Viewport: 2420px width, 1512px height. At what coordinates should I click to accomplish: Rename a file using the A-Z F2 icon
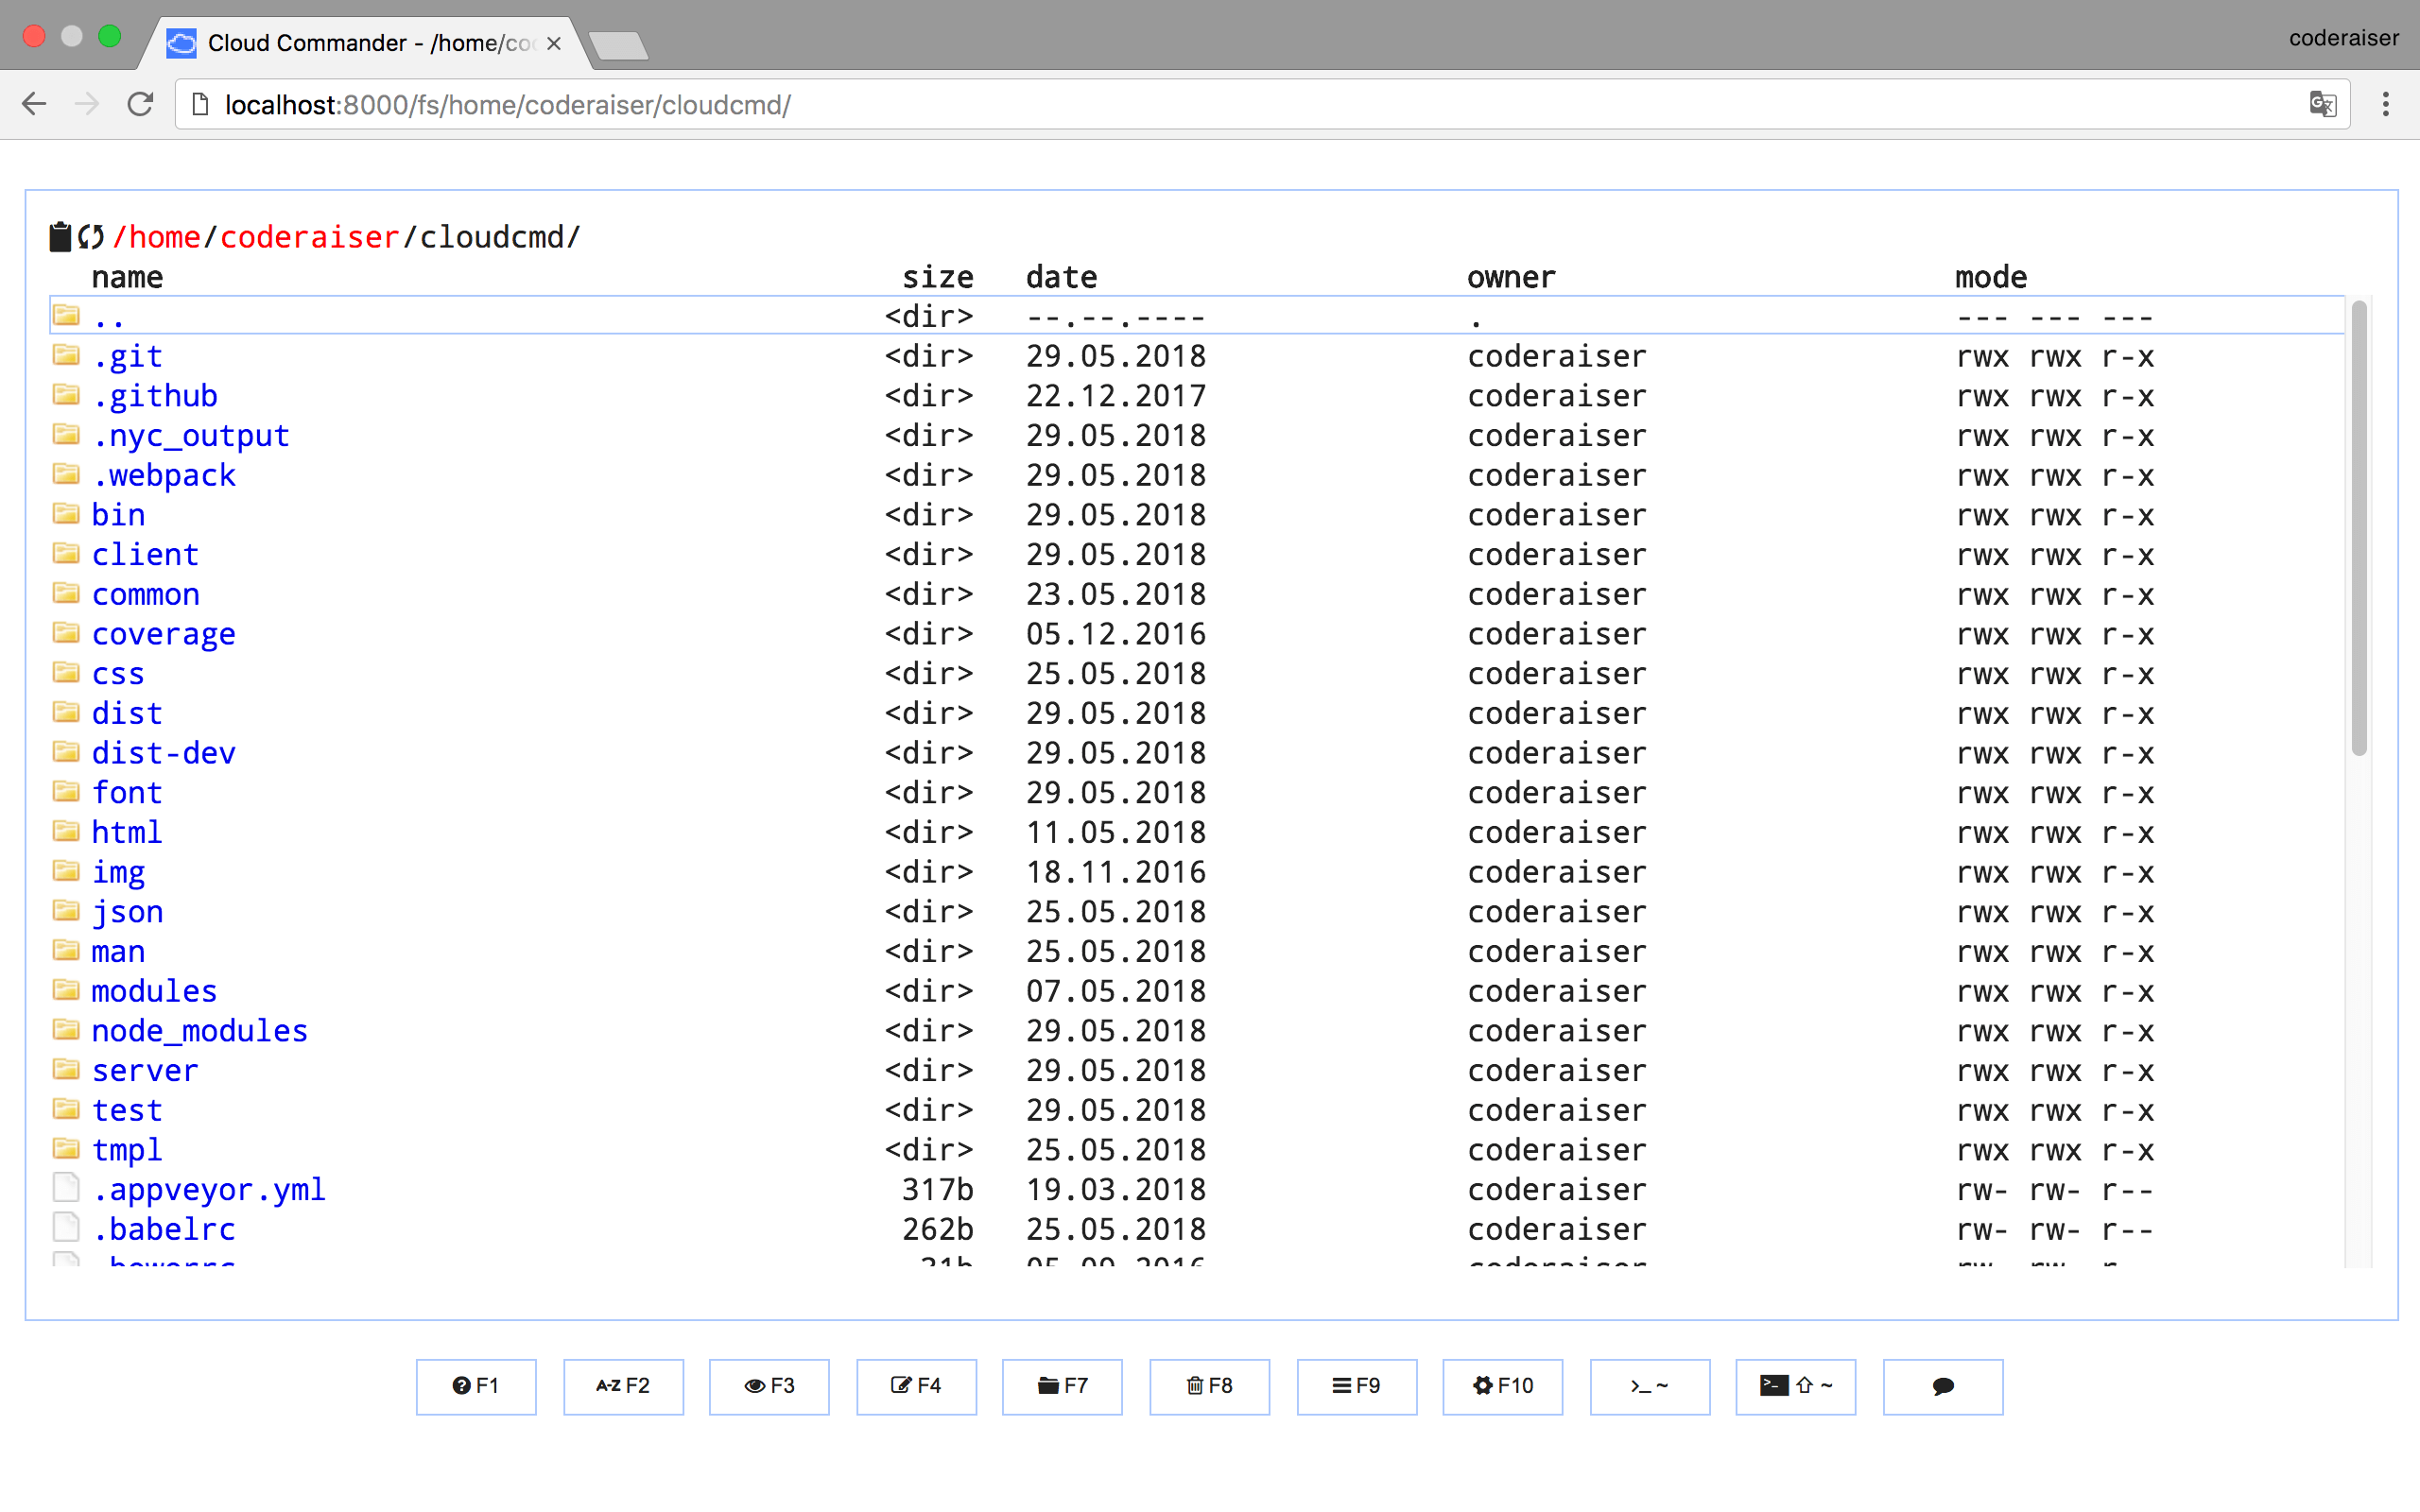click(x=623, y=1387)
